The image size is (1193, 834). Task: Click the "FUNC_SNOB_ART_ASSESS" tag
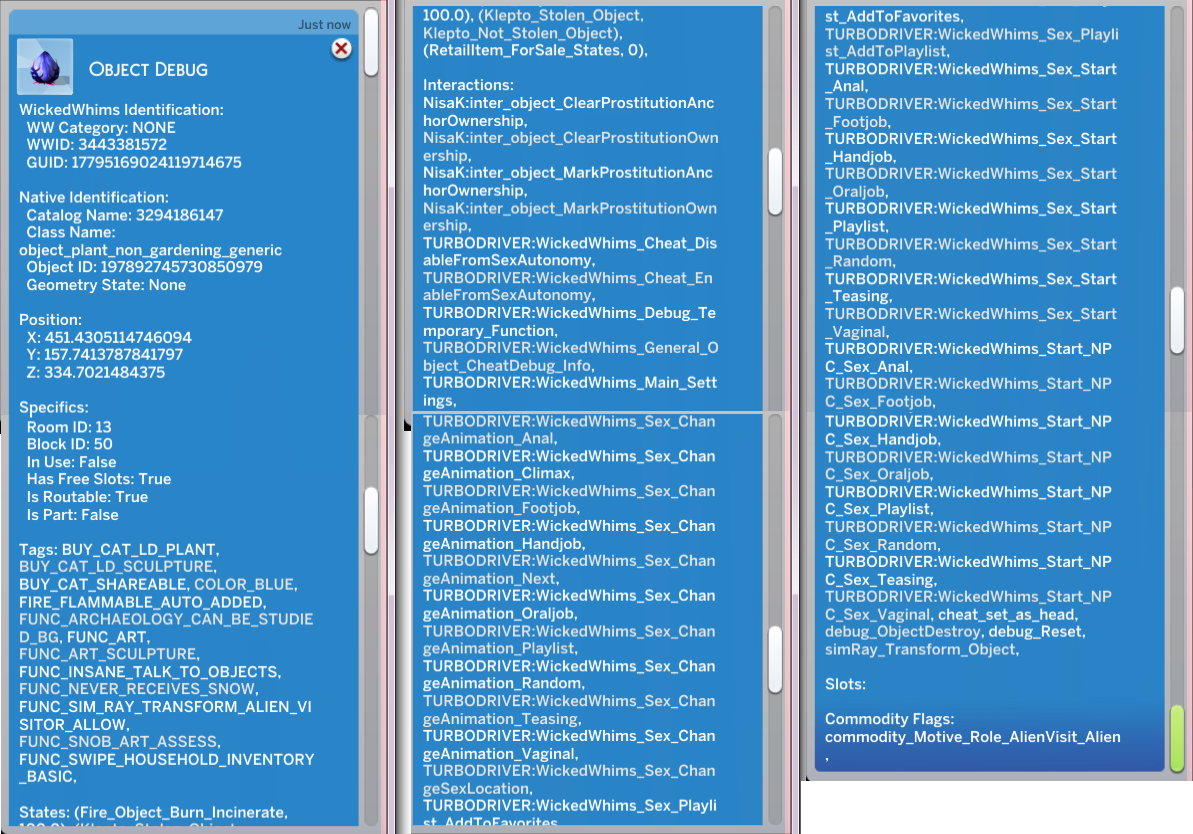tap(119, 741)
